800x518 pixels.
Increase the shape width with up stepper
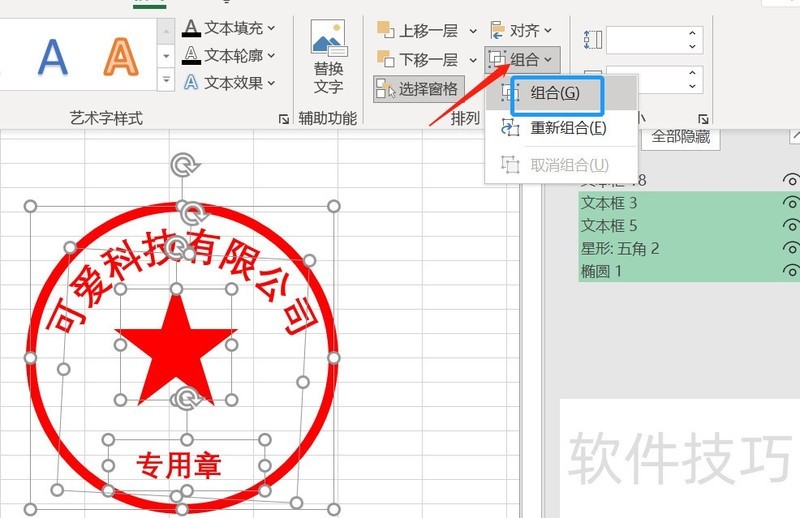692,73
